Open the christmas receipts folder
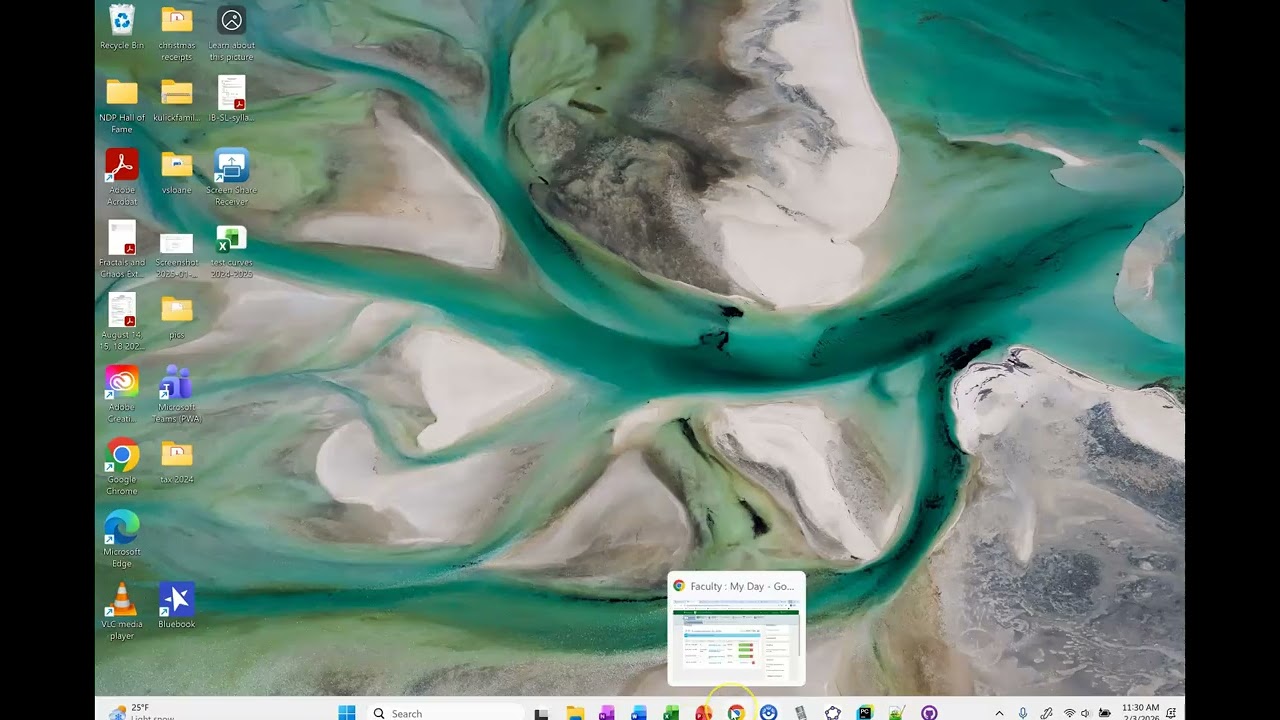This screenshot has width=1280, height=720. click(x=177, y=33)
